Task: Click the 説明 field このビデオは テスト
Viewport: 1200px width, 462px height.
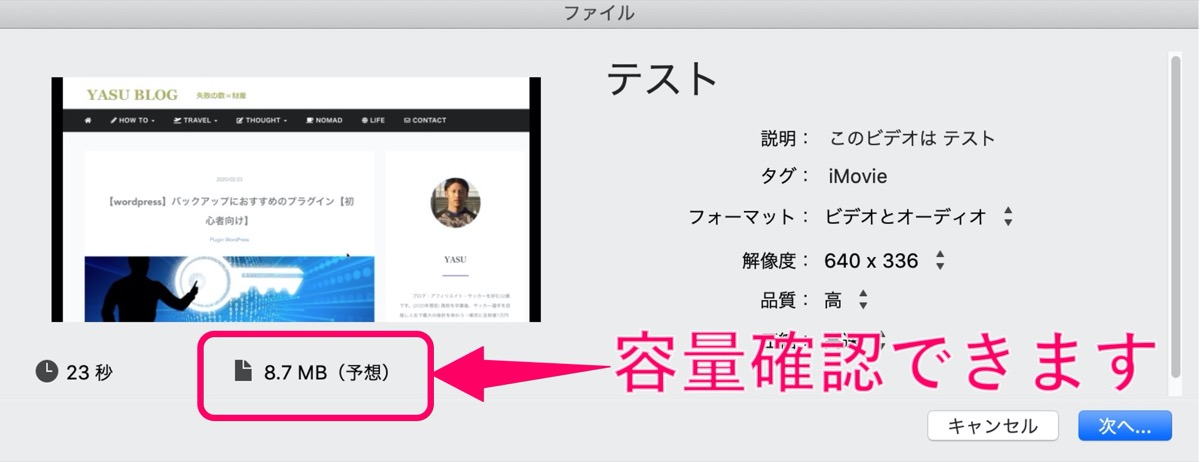Action: [x=911, y=138]
